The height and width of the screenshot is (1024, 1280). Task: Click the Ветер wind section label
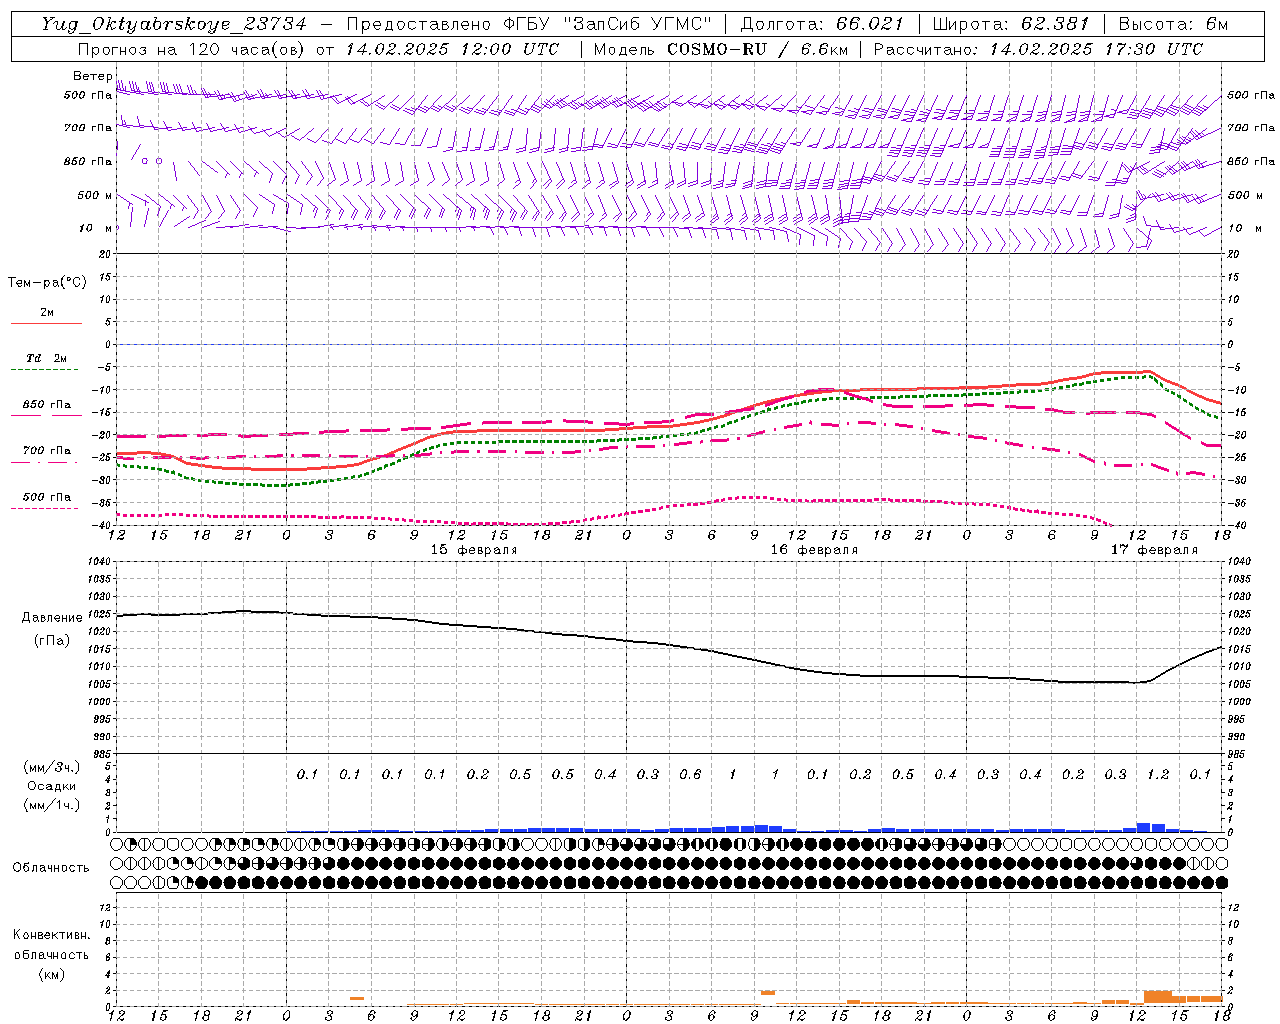[93, 76]
